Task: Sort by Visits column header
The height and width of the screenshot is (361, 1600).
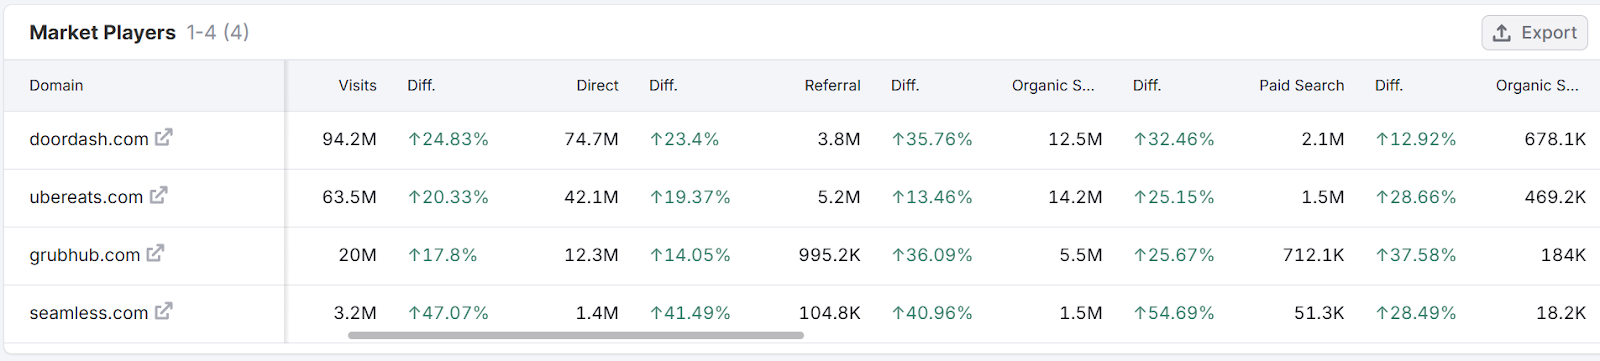Action: pyautogui.click(x=357, y=86)
